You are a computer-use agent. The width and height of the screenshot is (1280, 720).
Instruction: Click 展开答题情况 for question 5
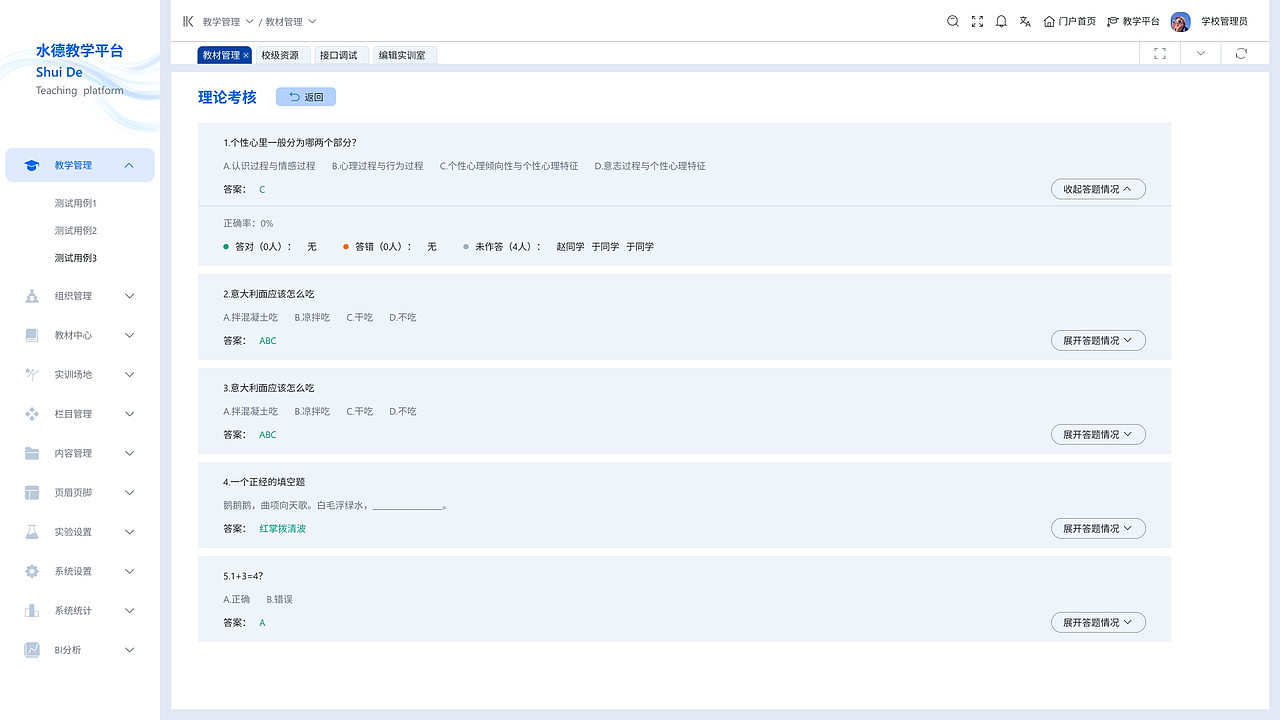[1098, 623]
